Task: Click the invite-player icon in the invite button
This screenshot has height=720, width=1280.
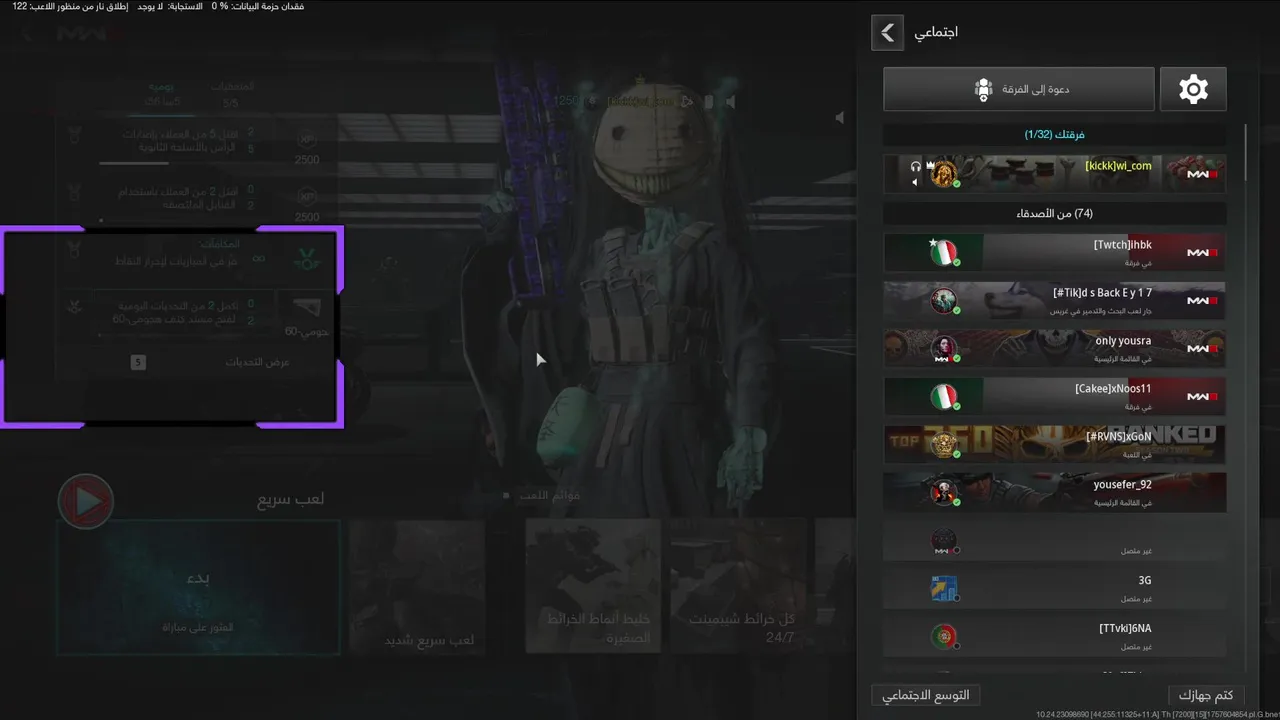Action: point(983,89)
